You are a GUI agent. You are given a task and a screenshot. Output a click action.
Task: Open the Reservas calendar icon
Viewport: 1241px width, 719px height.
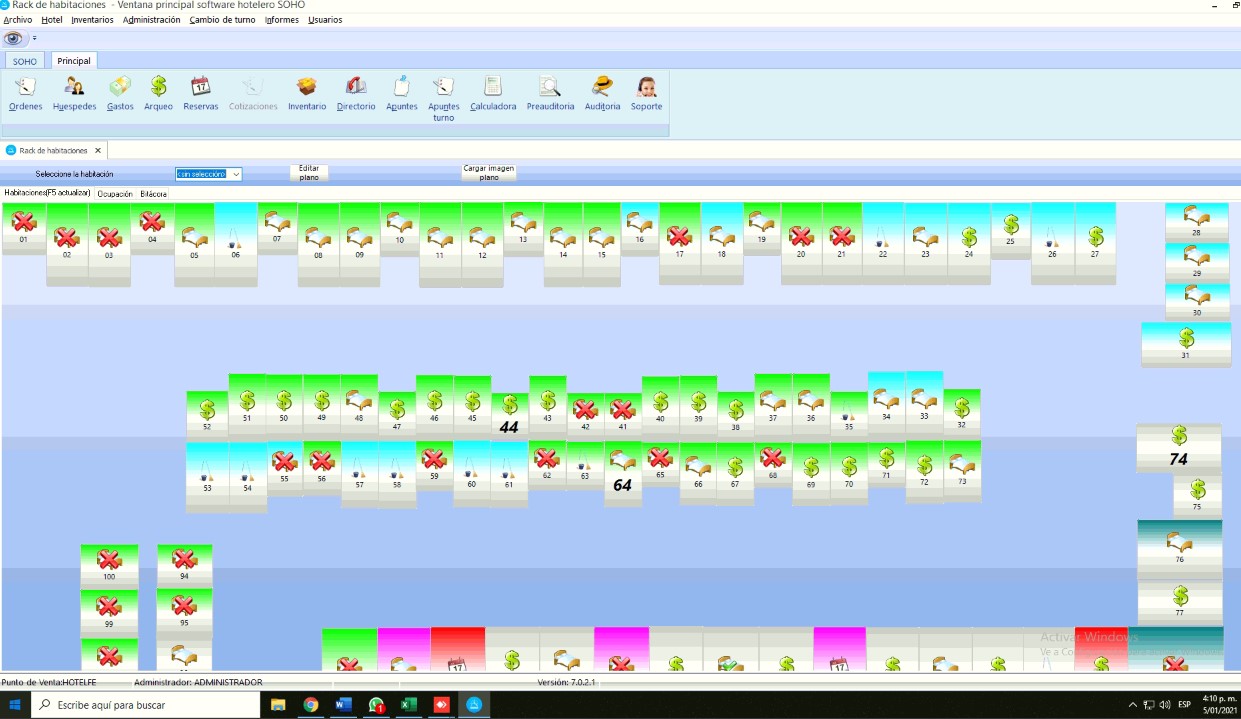coord(200,93)
